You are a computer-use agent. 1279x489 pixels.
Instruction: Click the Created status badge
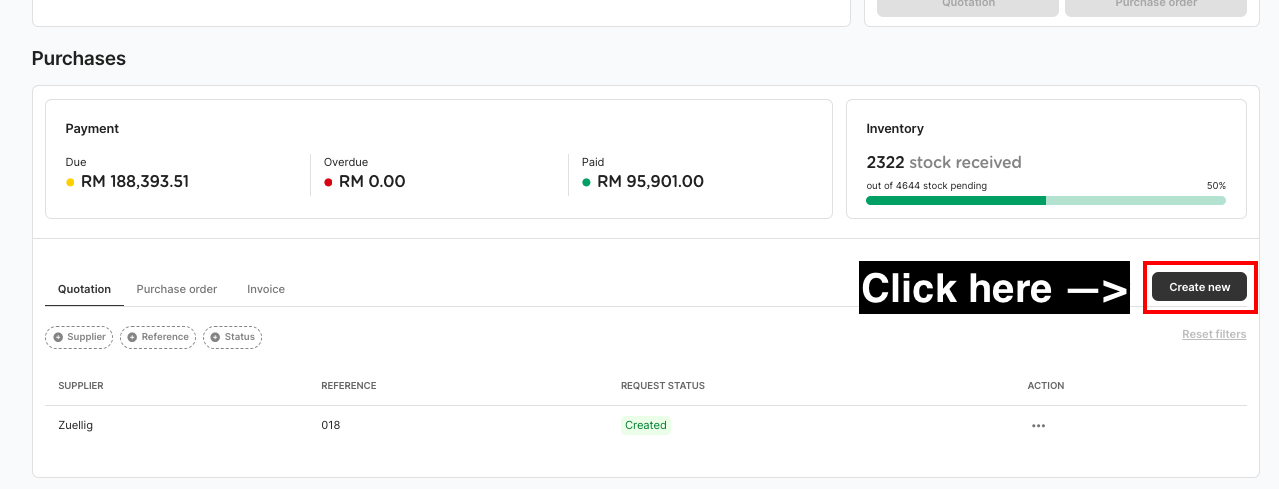[645, 425]
